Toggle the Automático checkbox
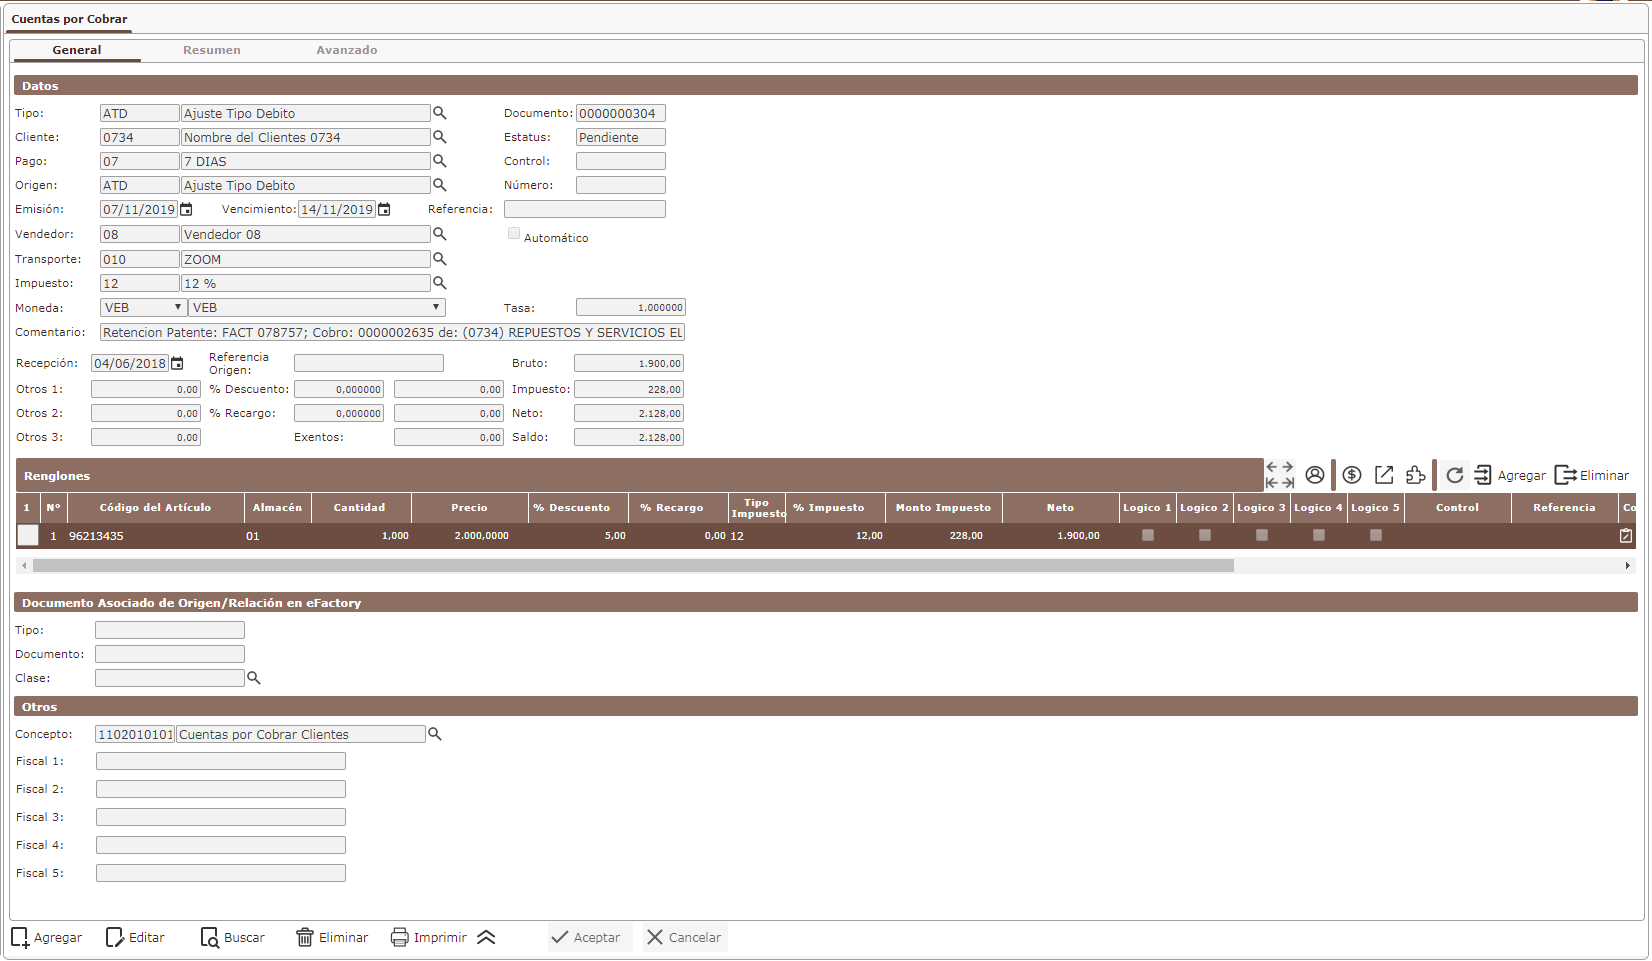Image resolution: width=1652 pixels, height=961 pixels. 514,233
